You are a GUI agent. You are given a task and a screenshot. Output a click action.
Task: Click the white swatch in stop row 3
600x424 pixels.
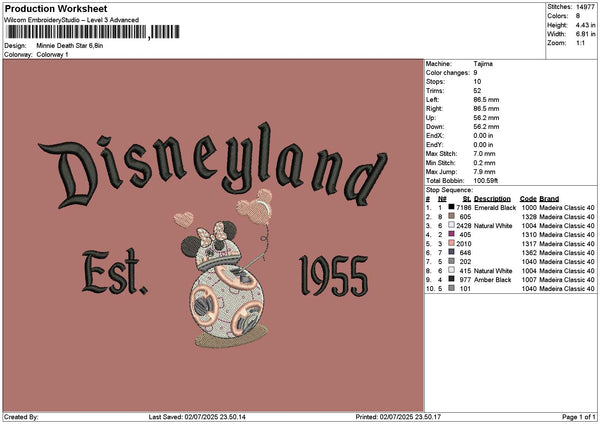[452, 225]
